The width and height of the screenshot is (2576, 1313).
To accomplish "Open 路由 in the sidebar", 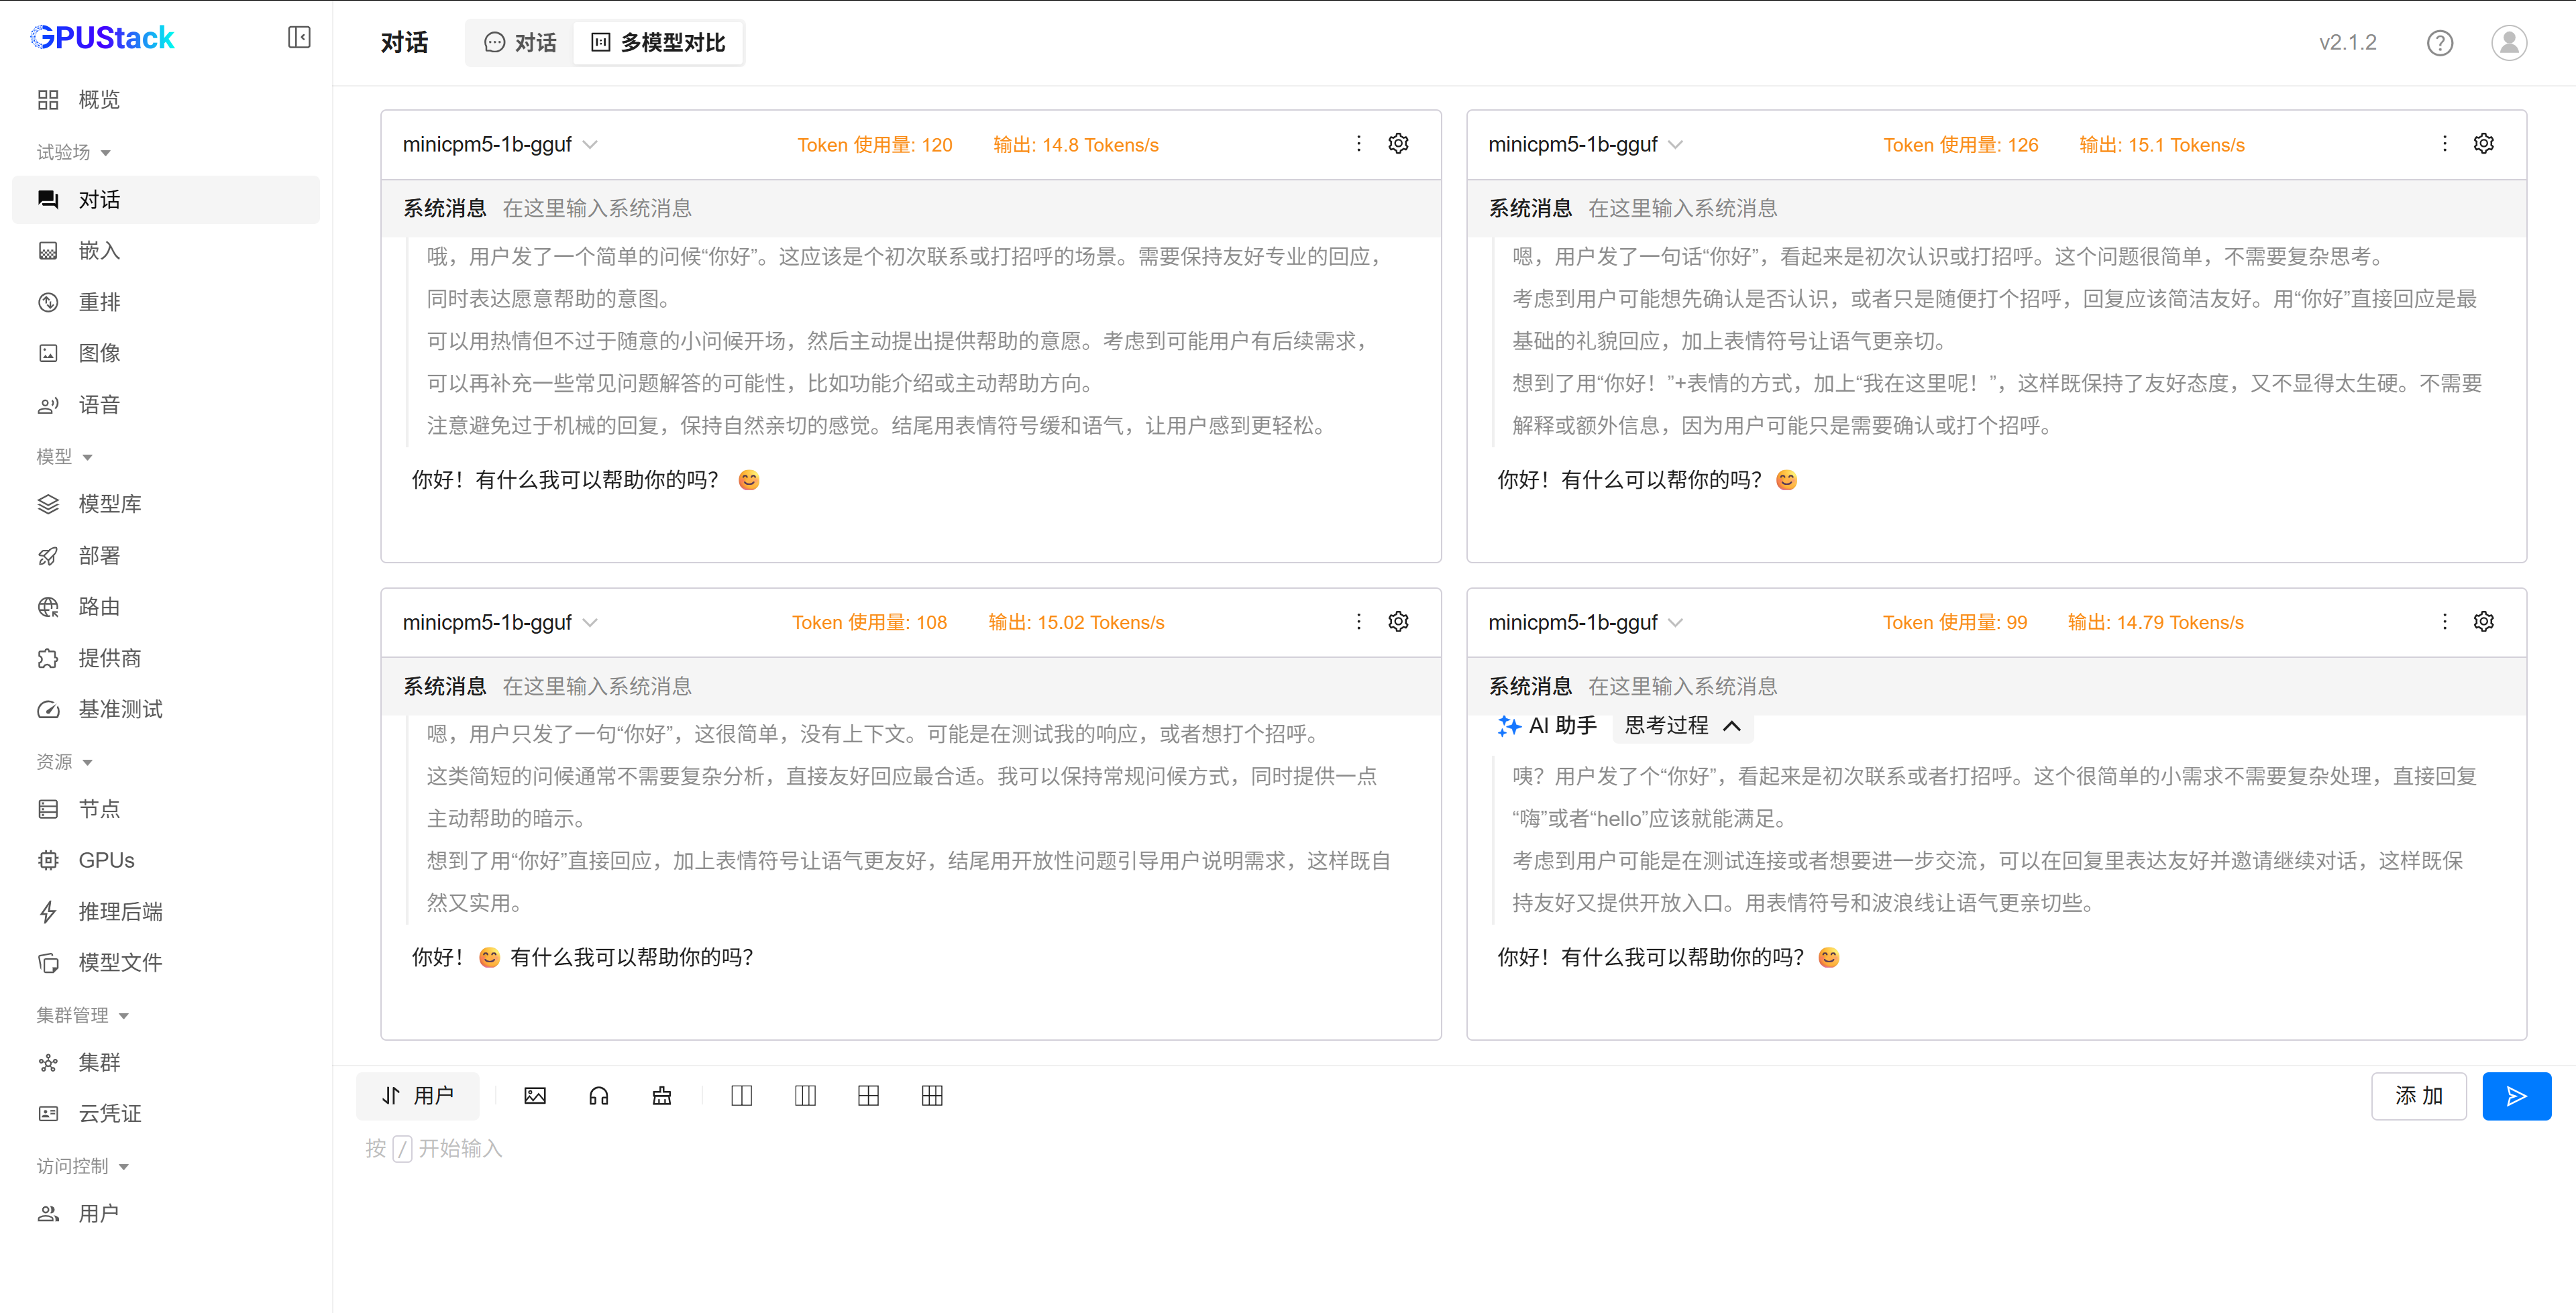I will [166, 607].
